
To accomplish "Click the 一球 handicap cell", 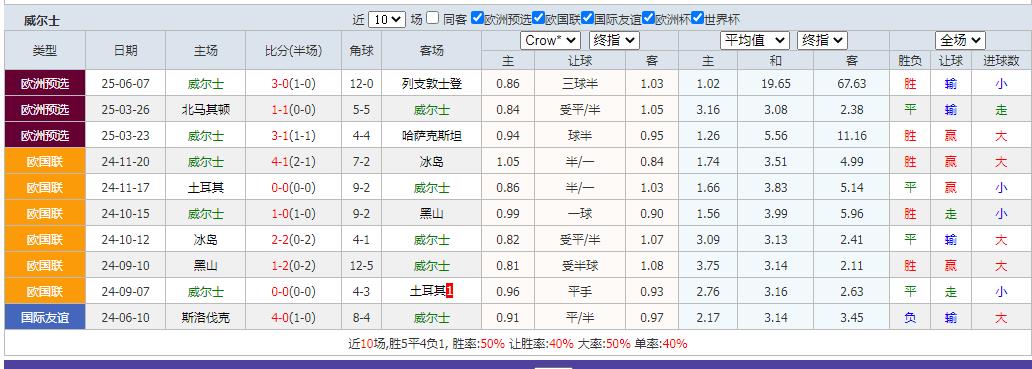I will 580,214.
